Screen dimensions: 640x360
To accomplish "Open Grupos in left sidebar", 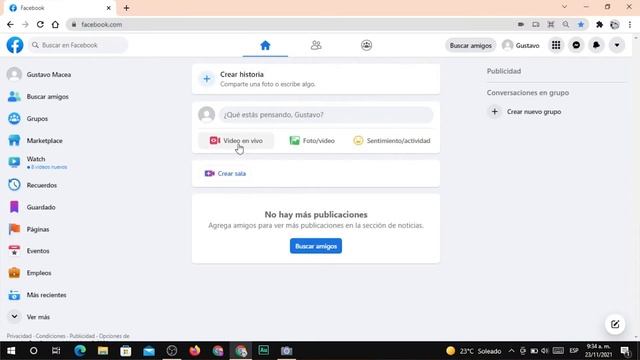I will click(x=28, y=119).
